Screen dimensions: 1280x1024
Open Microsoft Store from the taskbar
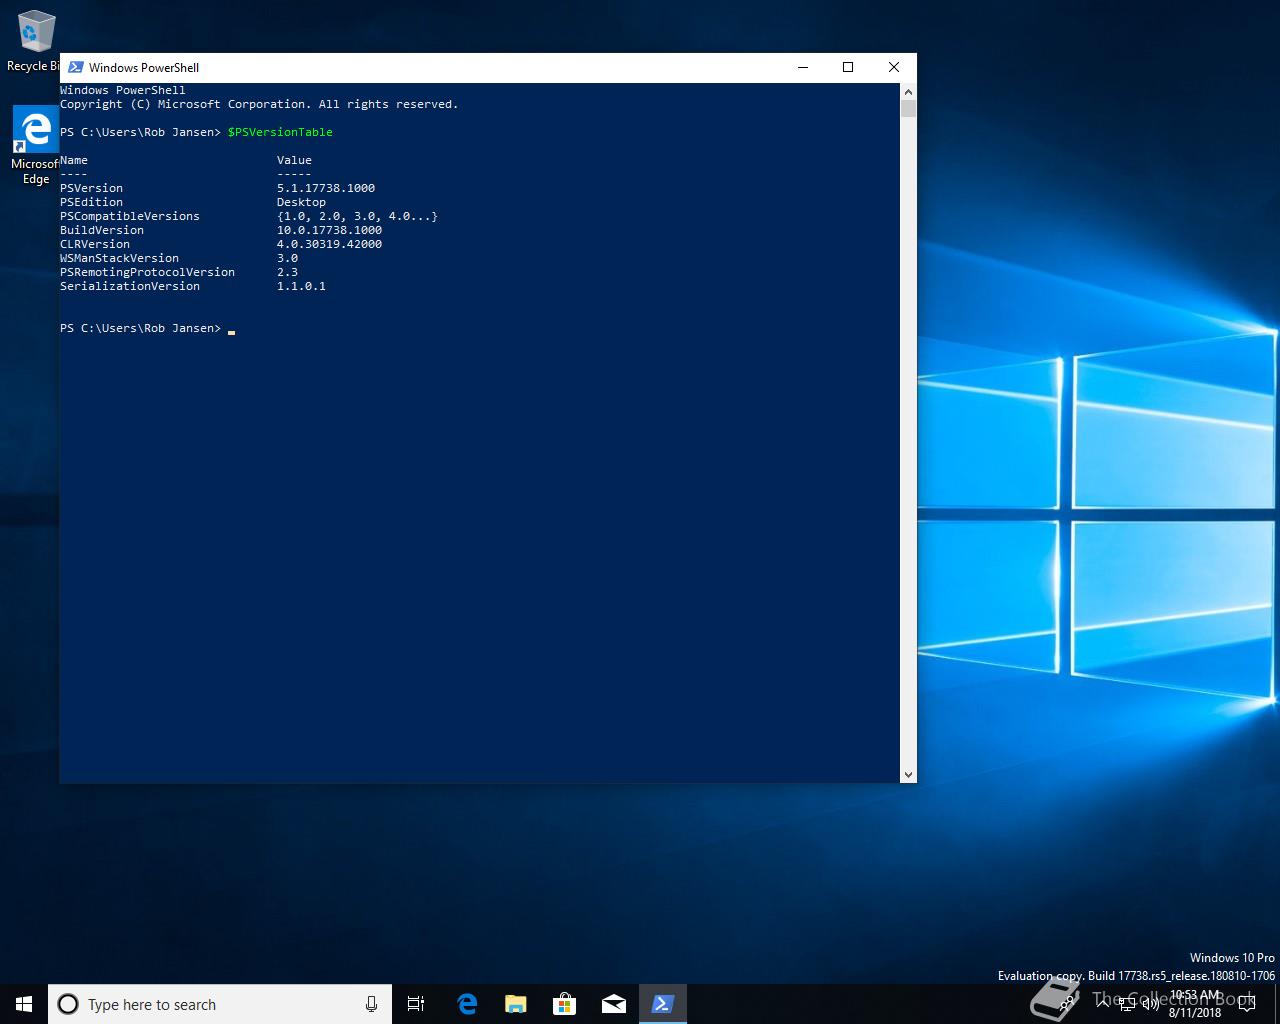click(x=564, y=1004)
